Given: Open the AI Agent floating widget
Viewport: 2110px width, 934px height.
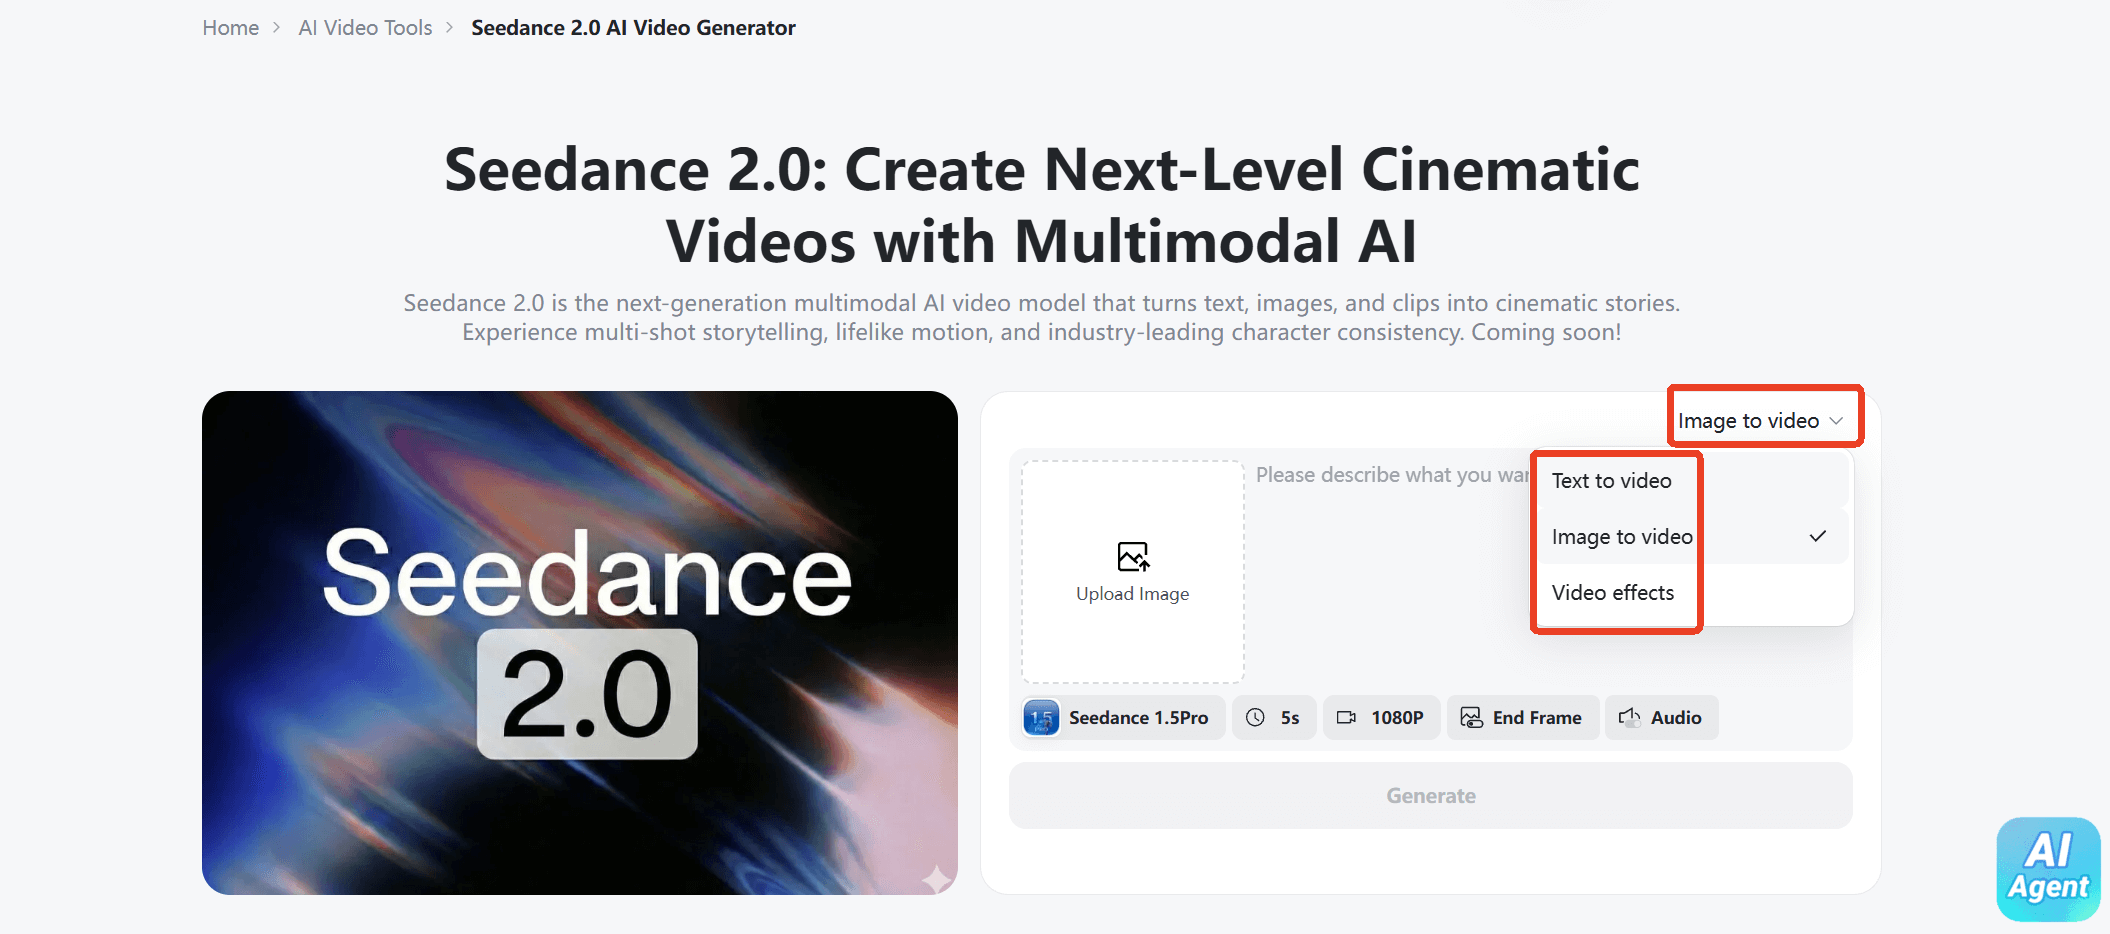Looking at the screenshot, I should (x=2047, y=868).
